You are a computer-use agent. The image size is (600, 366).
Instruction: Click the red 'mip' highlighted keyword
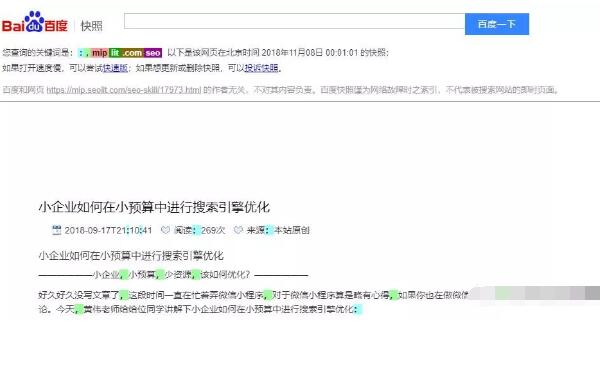[x=99, y=53]
